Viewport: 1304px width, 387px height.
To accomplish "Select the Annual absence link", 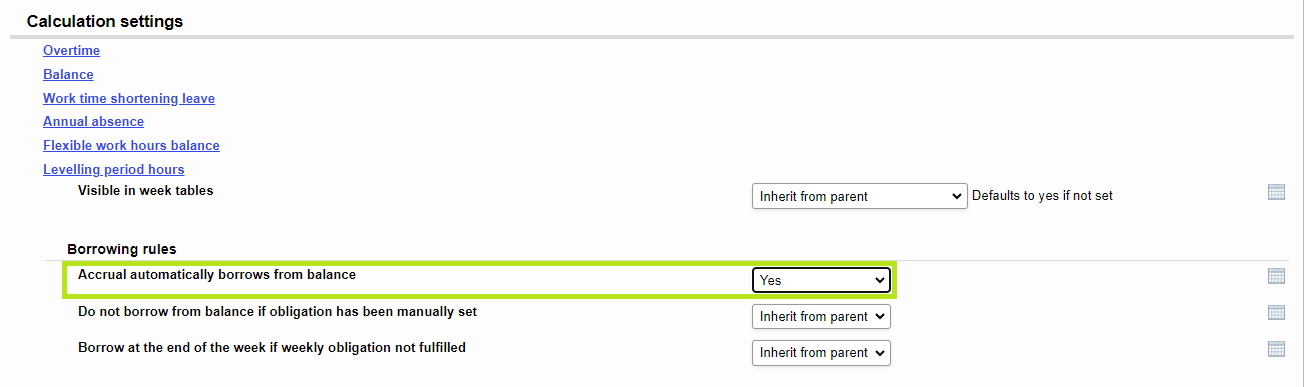I will coord(93,121).
